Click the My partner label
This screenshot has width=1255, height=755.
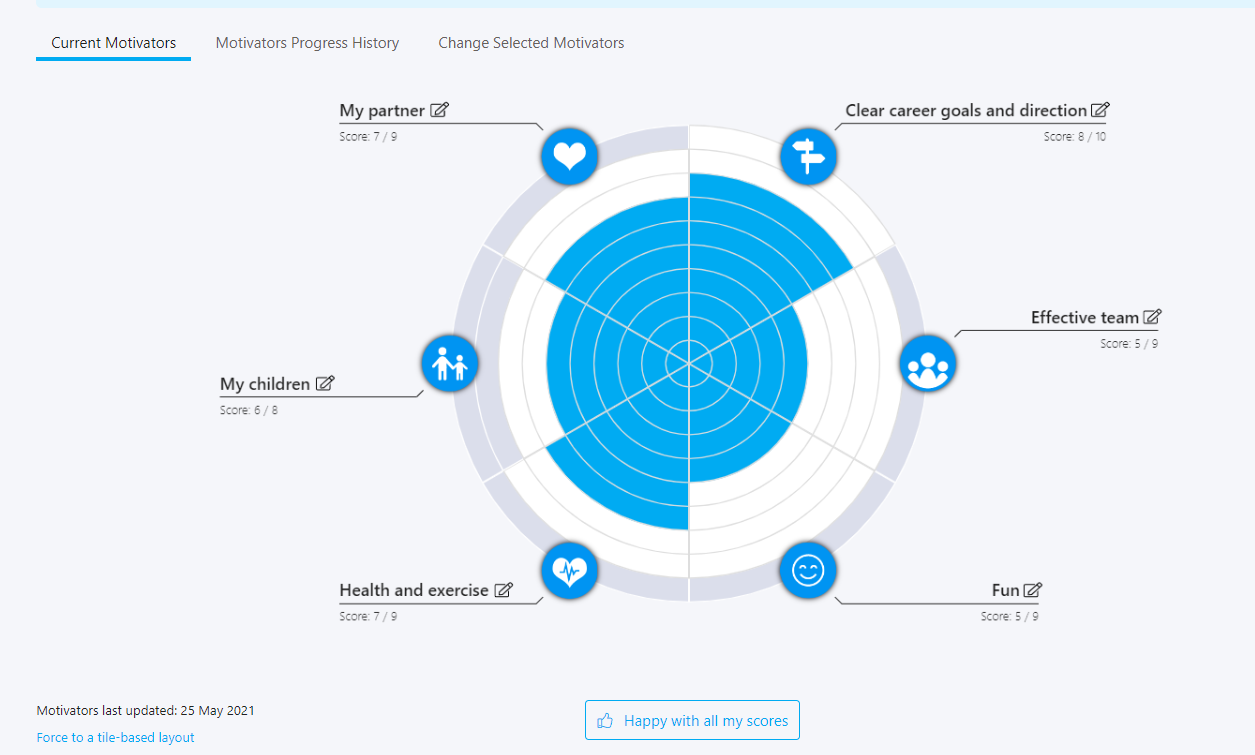click(x=382, y=110)
